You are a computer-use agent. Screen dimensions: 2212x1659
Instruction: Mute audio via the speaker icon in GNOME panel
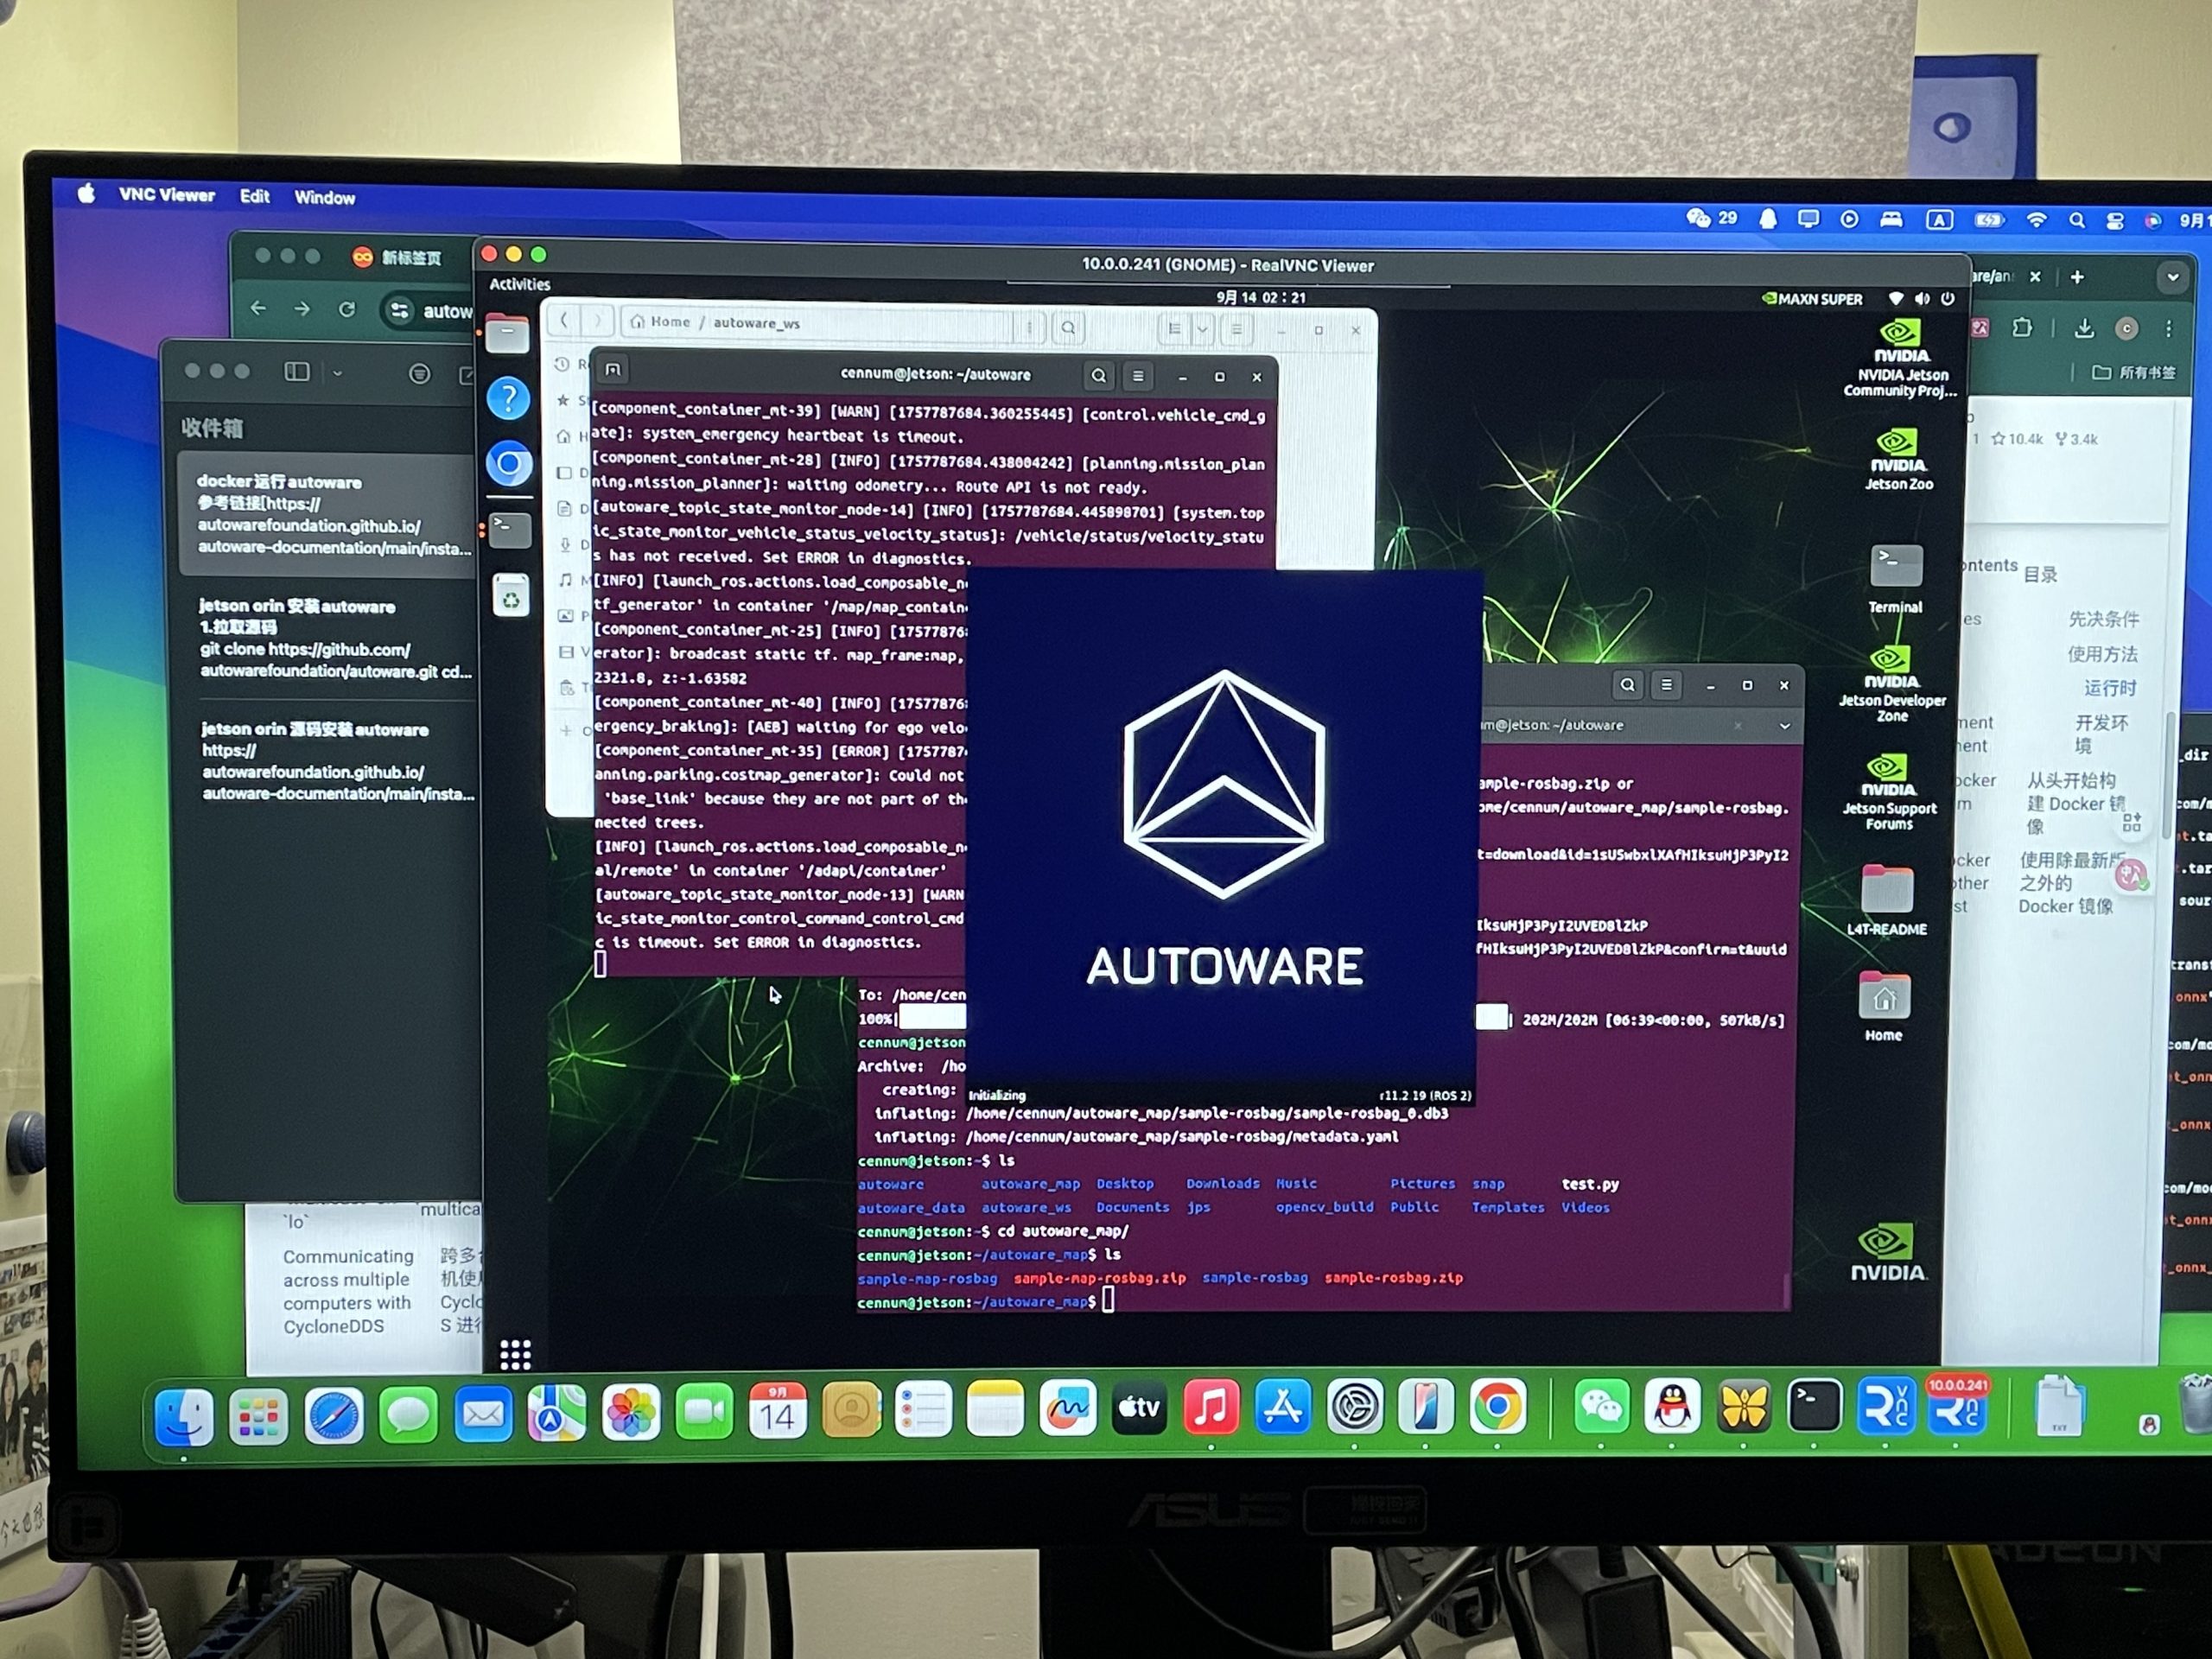[1922, 299]
